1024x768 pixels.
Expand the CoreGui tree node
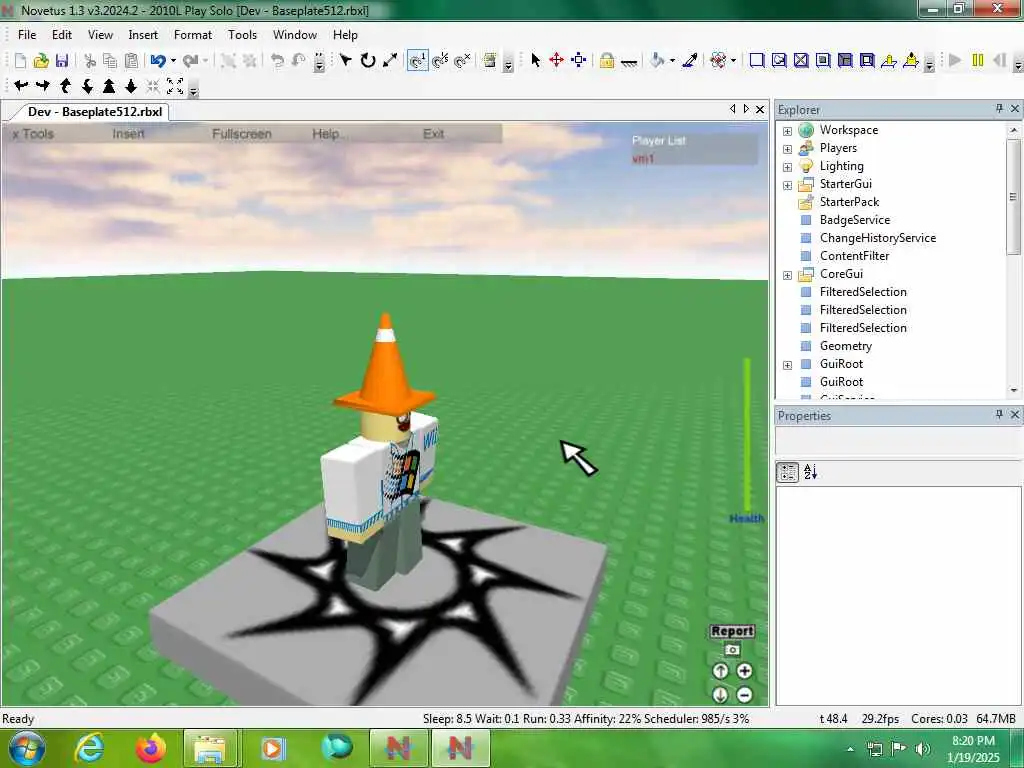pyautogui.click(x=788, y=275)
